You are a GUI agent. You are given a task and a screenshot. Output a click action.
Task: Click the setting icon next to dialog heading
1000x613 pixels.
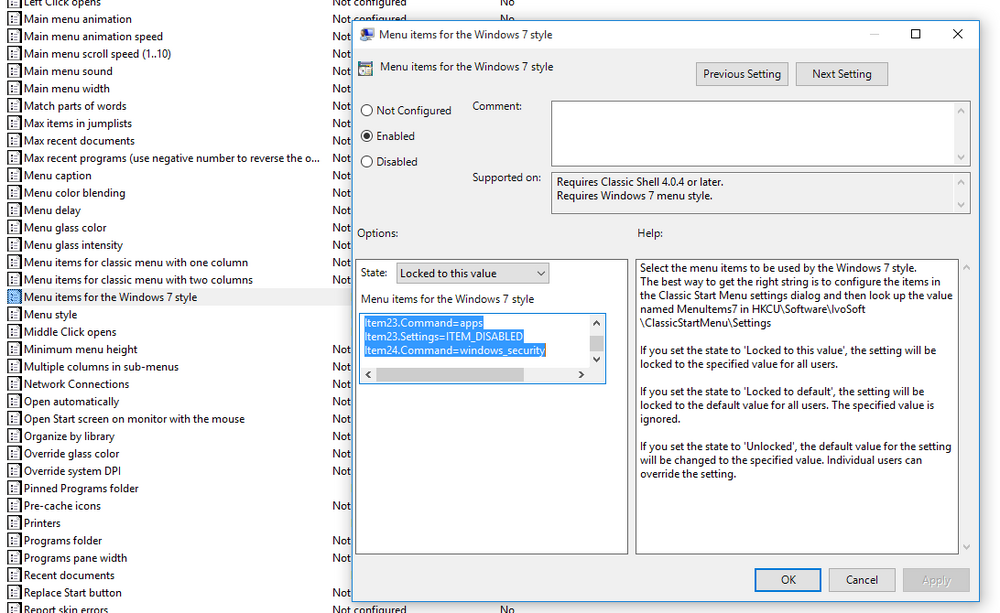click(365, 68)
